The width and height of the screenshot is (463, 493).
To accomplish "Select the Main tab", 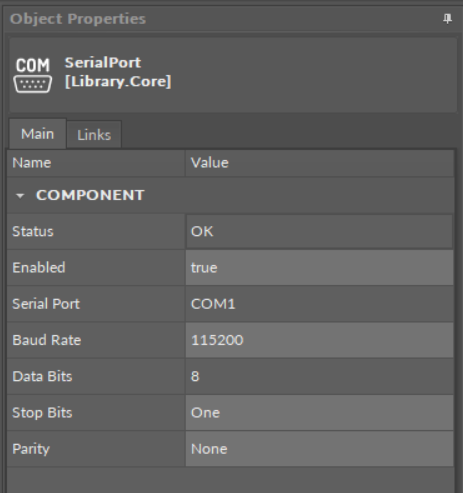I will pyautogui.click(x=37, y=134).
